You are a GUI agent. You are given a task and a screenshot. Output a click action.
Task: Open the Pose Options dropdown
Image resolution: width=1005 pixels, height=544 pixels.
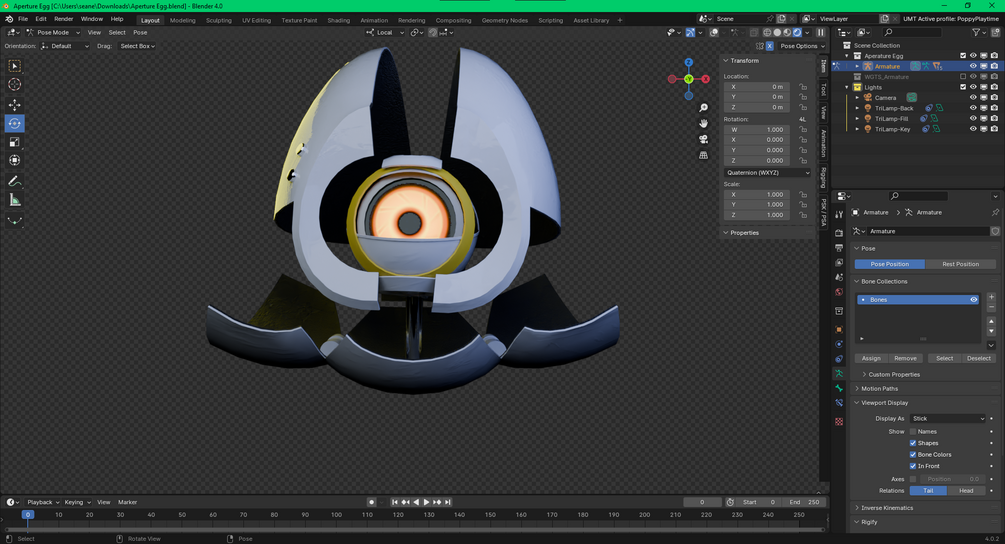coord(802,46)
